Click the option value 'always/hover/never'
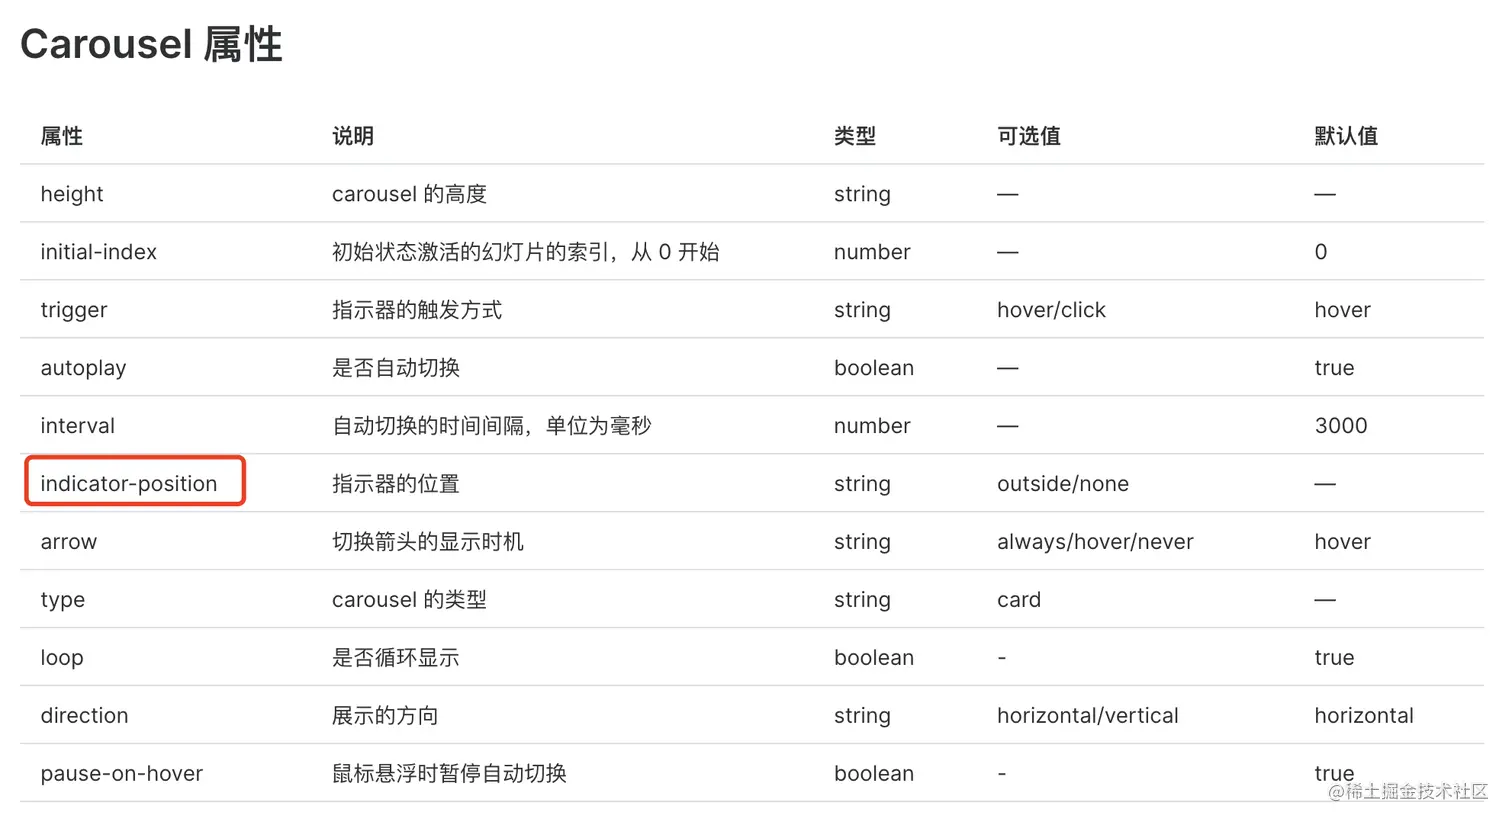Image resolution: width=1512 pixels, height=825 pixels. tap(1096, 542)
